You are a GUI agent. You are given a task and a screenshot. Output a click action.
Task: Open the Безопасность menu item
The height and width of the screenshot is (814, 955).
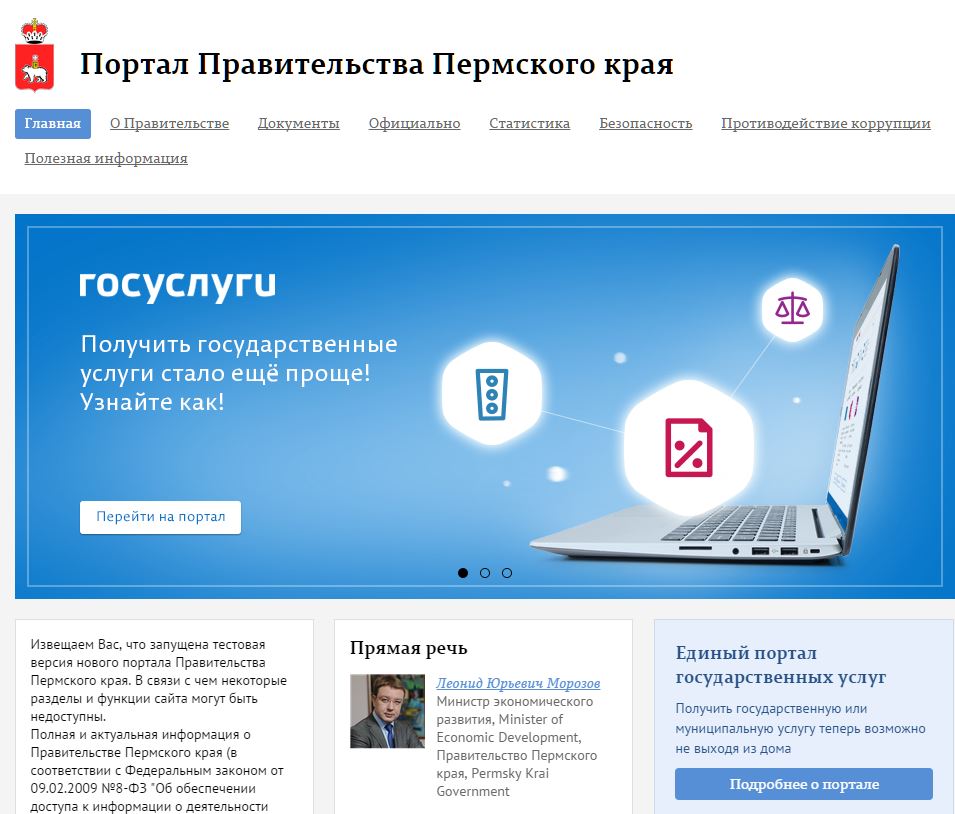click(x=645, y=124)
